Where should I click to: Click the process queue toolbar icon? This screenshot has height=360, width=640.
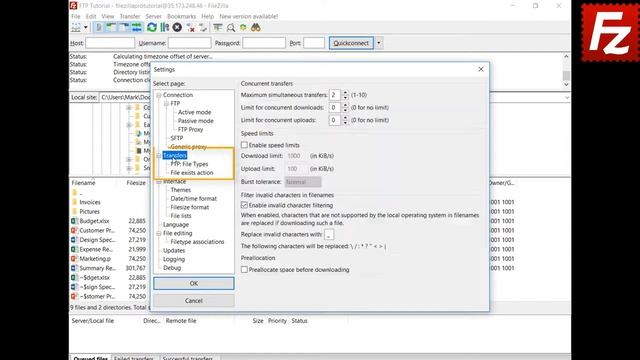pos(164,27)
